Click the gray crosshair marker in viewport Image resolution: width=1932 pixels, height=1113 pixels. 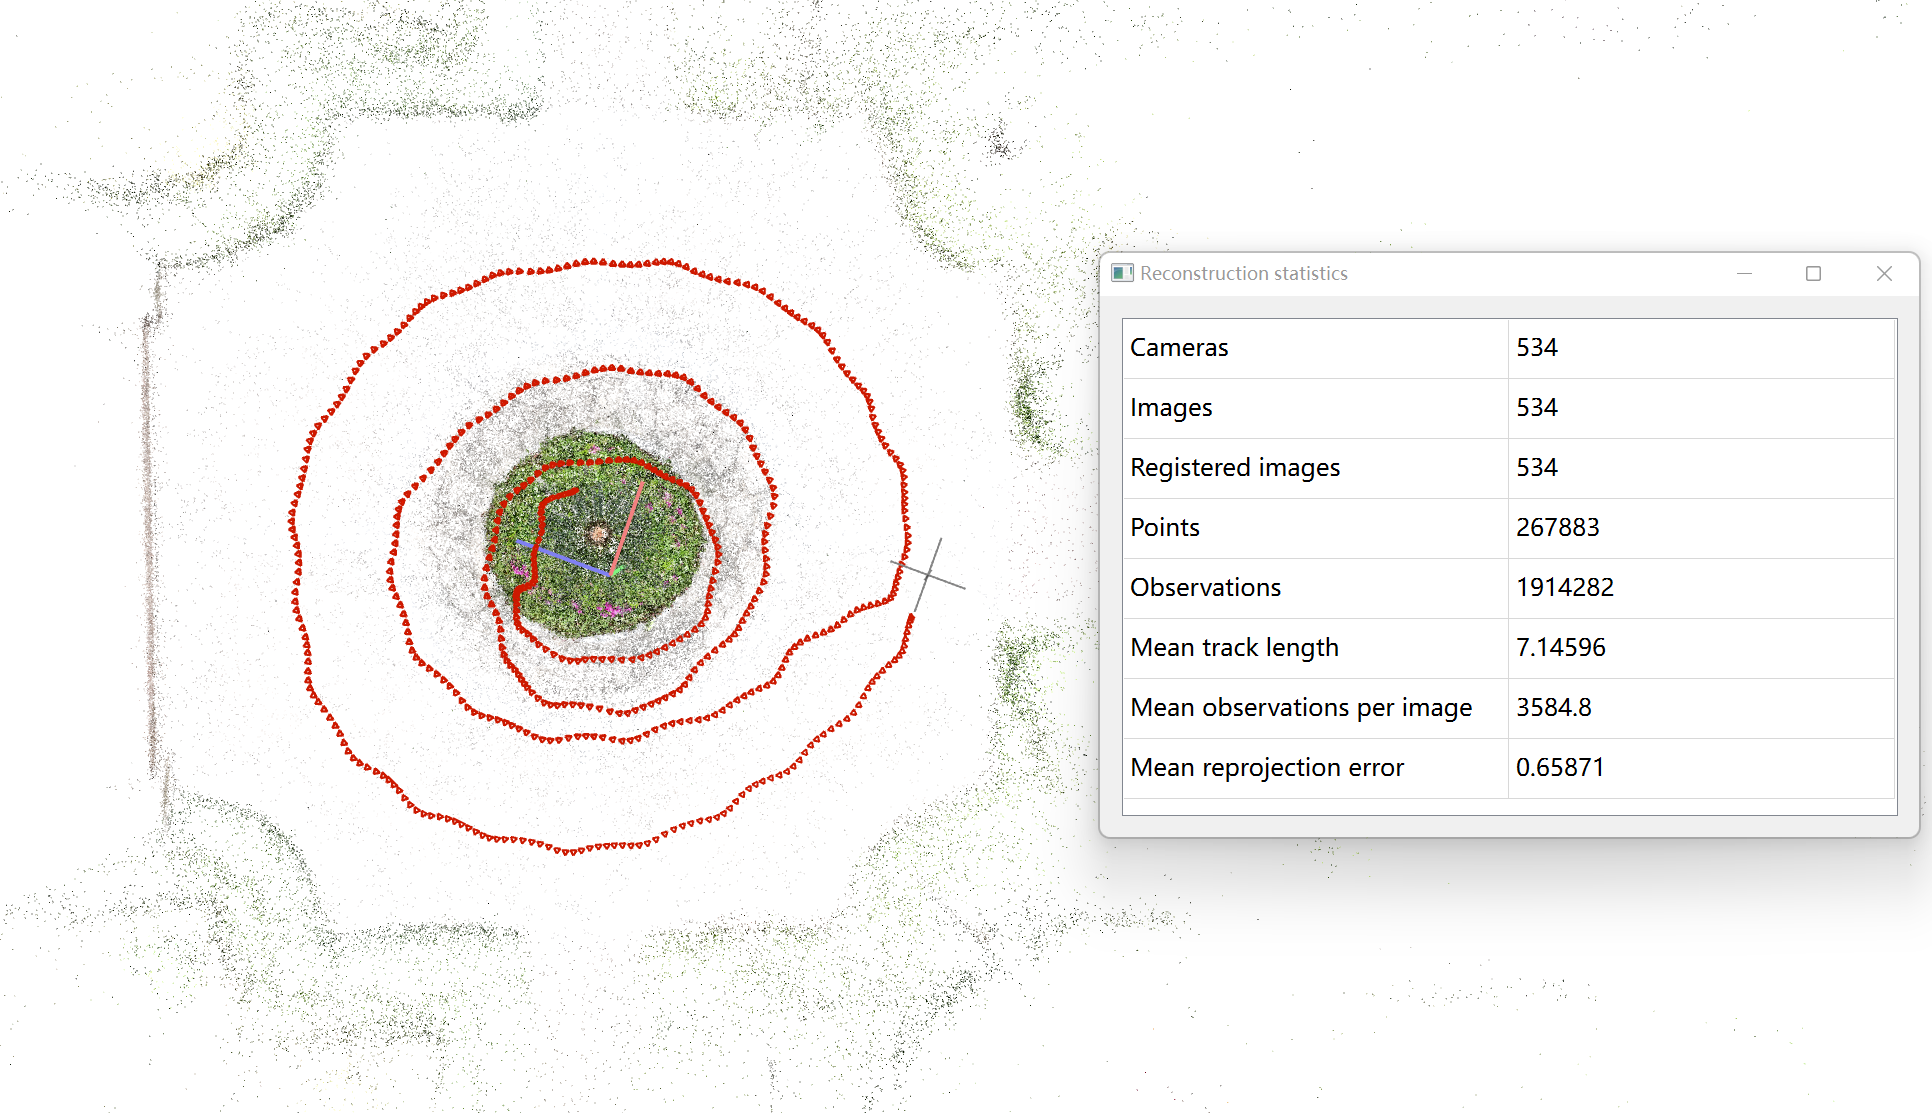pos(928,575)
